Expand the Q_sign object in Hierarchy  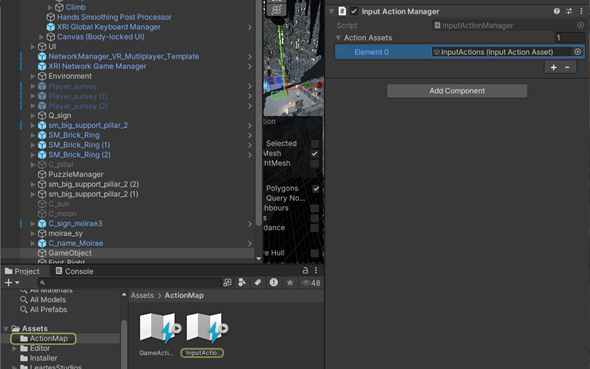pos(33,115)
